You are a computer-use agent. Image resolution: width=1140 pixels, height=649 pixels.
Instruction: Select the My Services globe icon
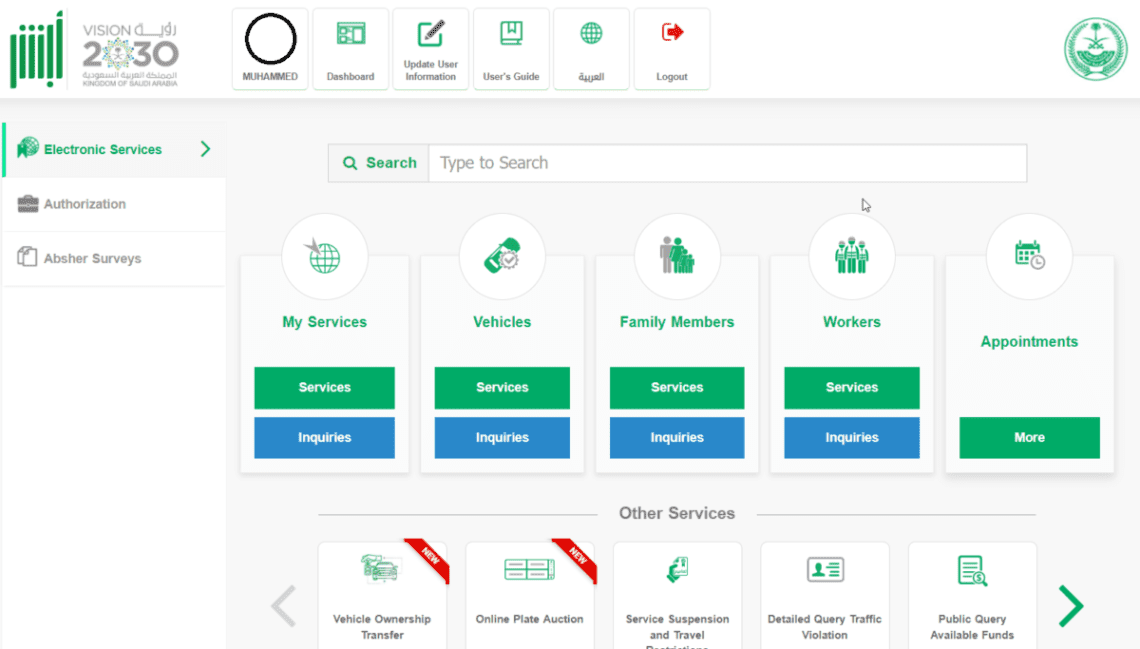coord(324,256)
